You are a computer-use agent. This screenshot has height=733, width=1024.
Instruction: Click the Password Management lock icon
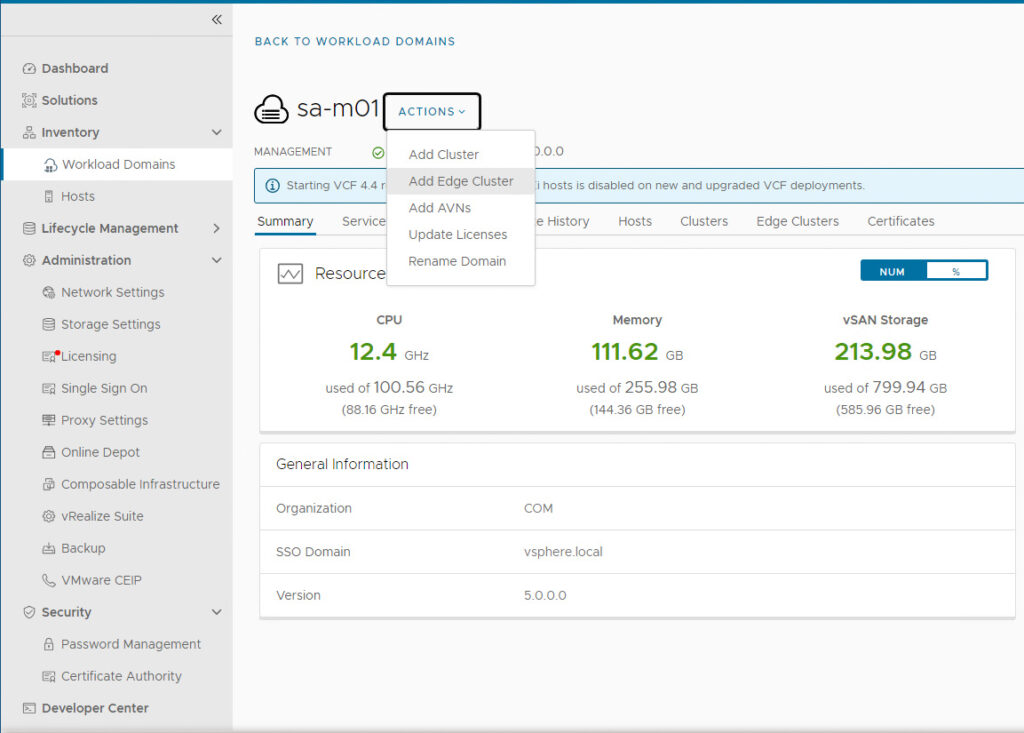[x=48, y=644]
